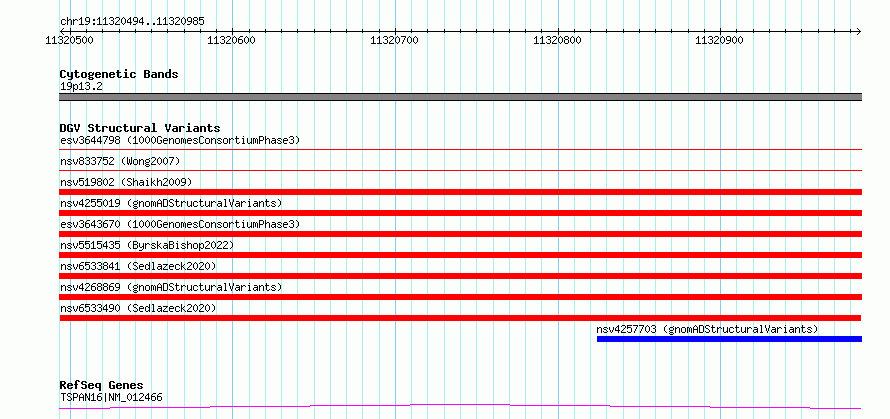Open variant esv3644798 label

point(180,140)
